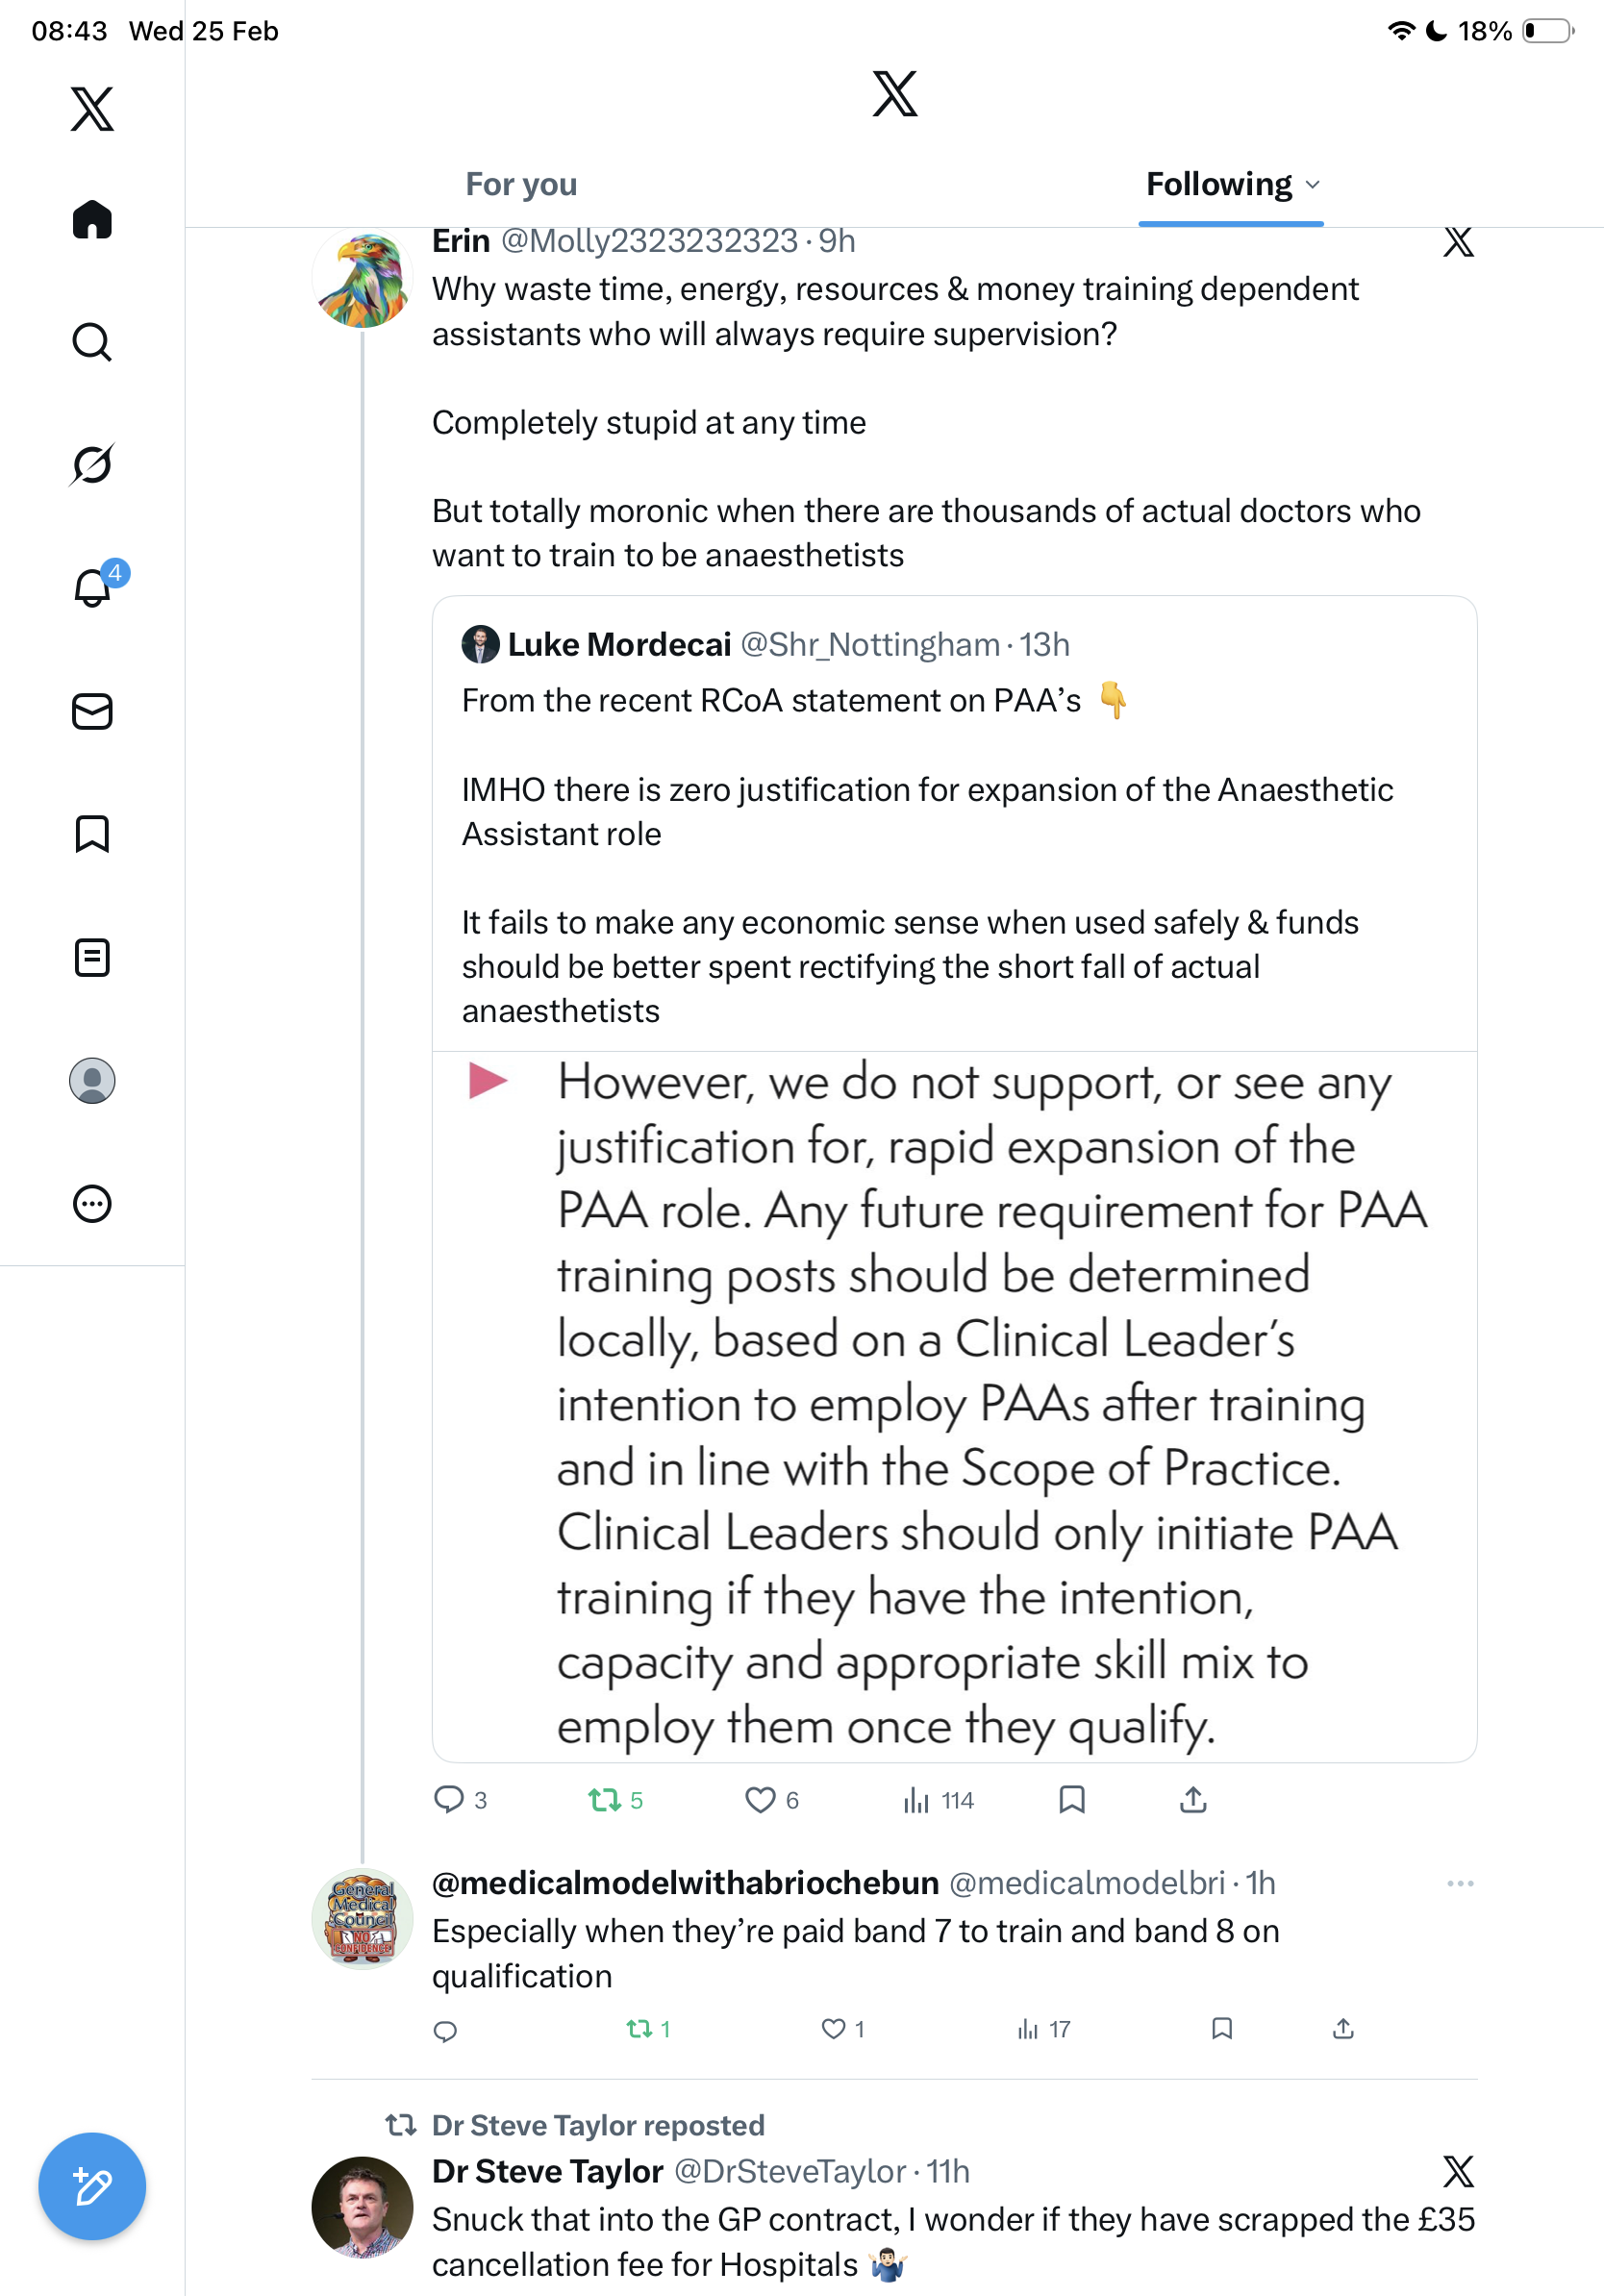1604x2296 pixels.
Task: Expand the Following tab dropdown chevron
Action: [x=1313, y=185]
